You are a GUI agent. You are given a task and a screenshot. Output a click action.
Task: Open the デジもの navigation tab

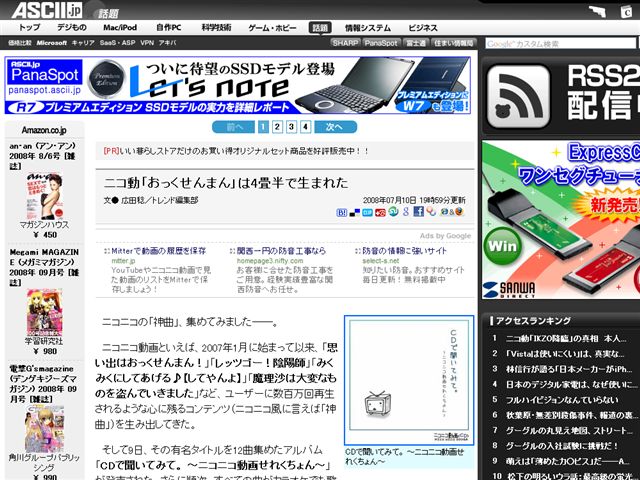tap(72, 27)
